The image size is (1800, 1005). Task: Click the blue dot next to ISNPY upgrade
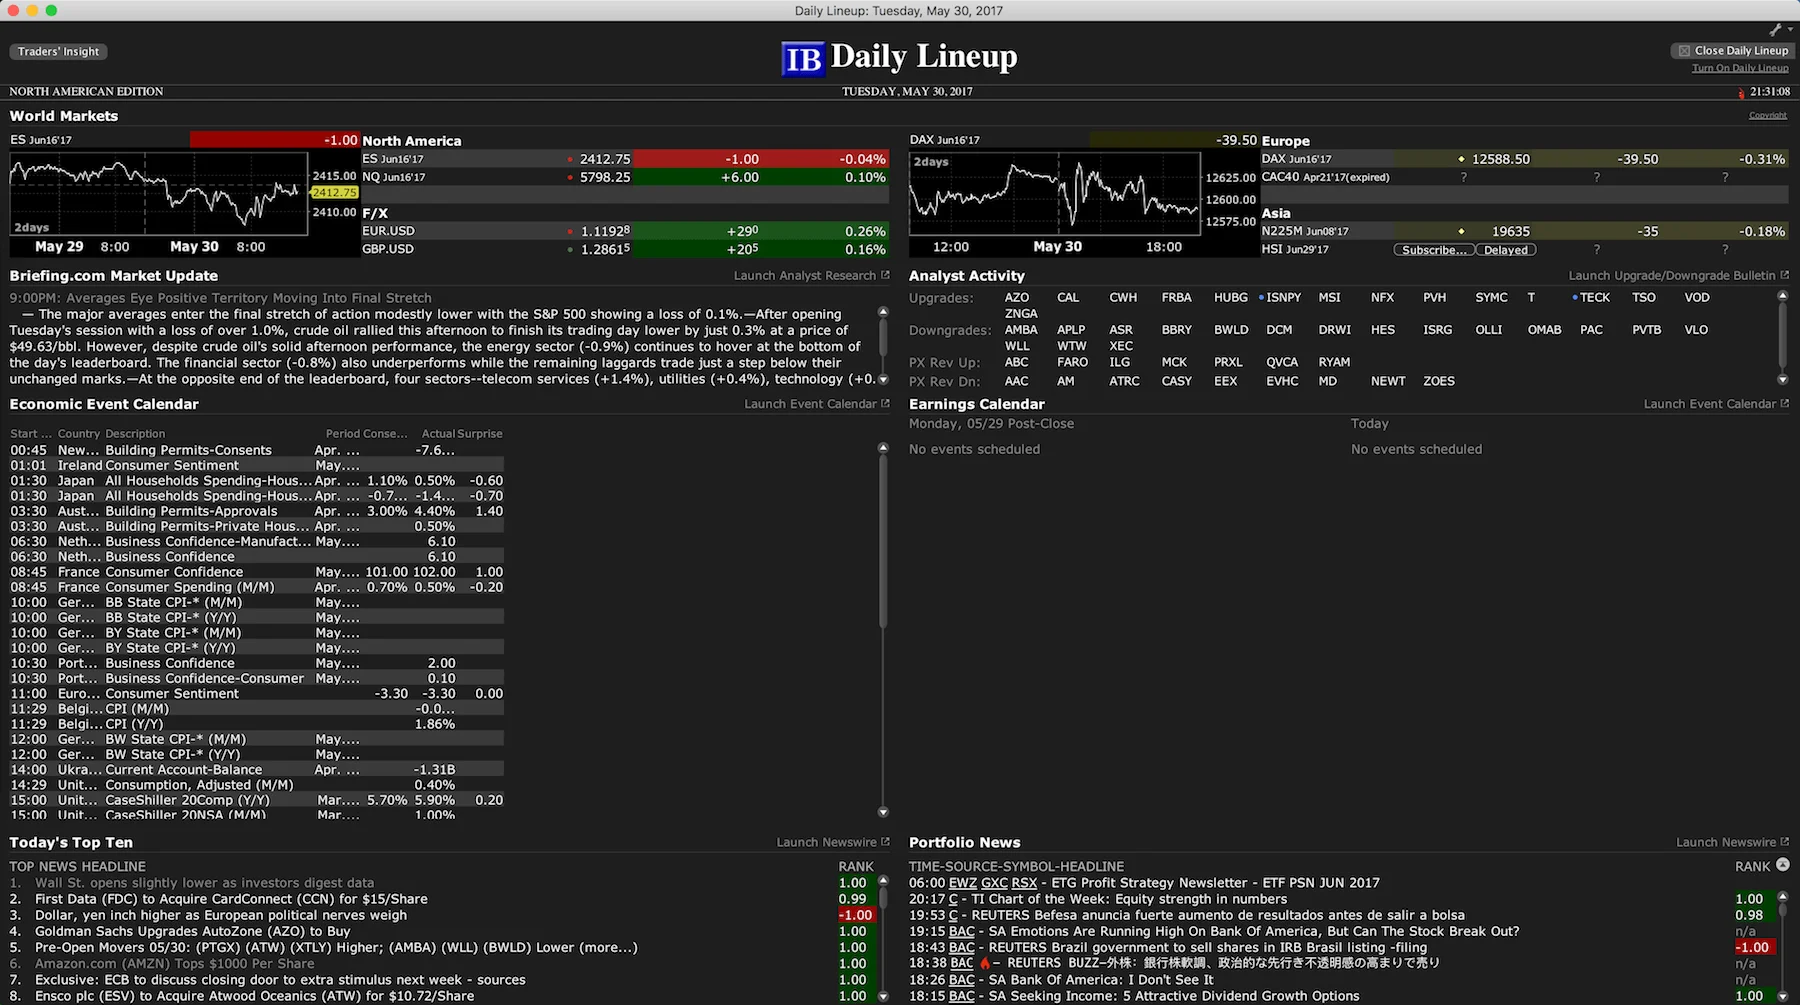pyautogui.click(x=1262, y=297)
